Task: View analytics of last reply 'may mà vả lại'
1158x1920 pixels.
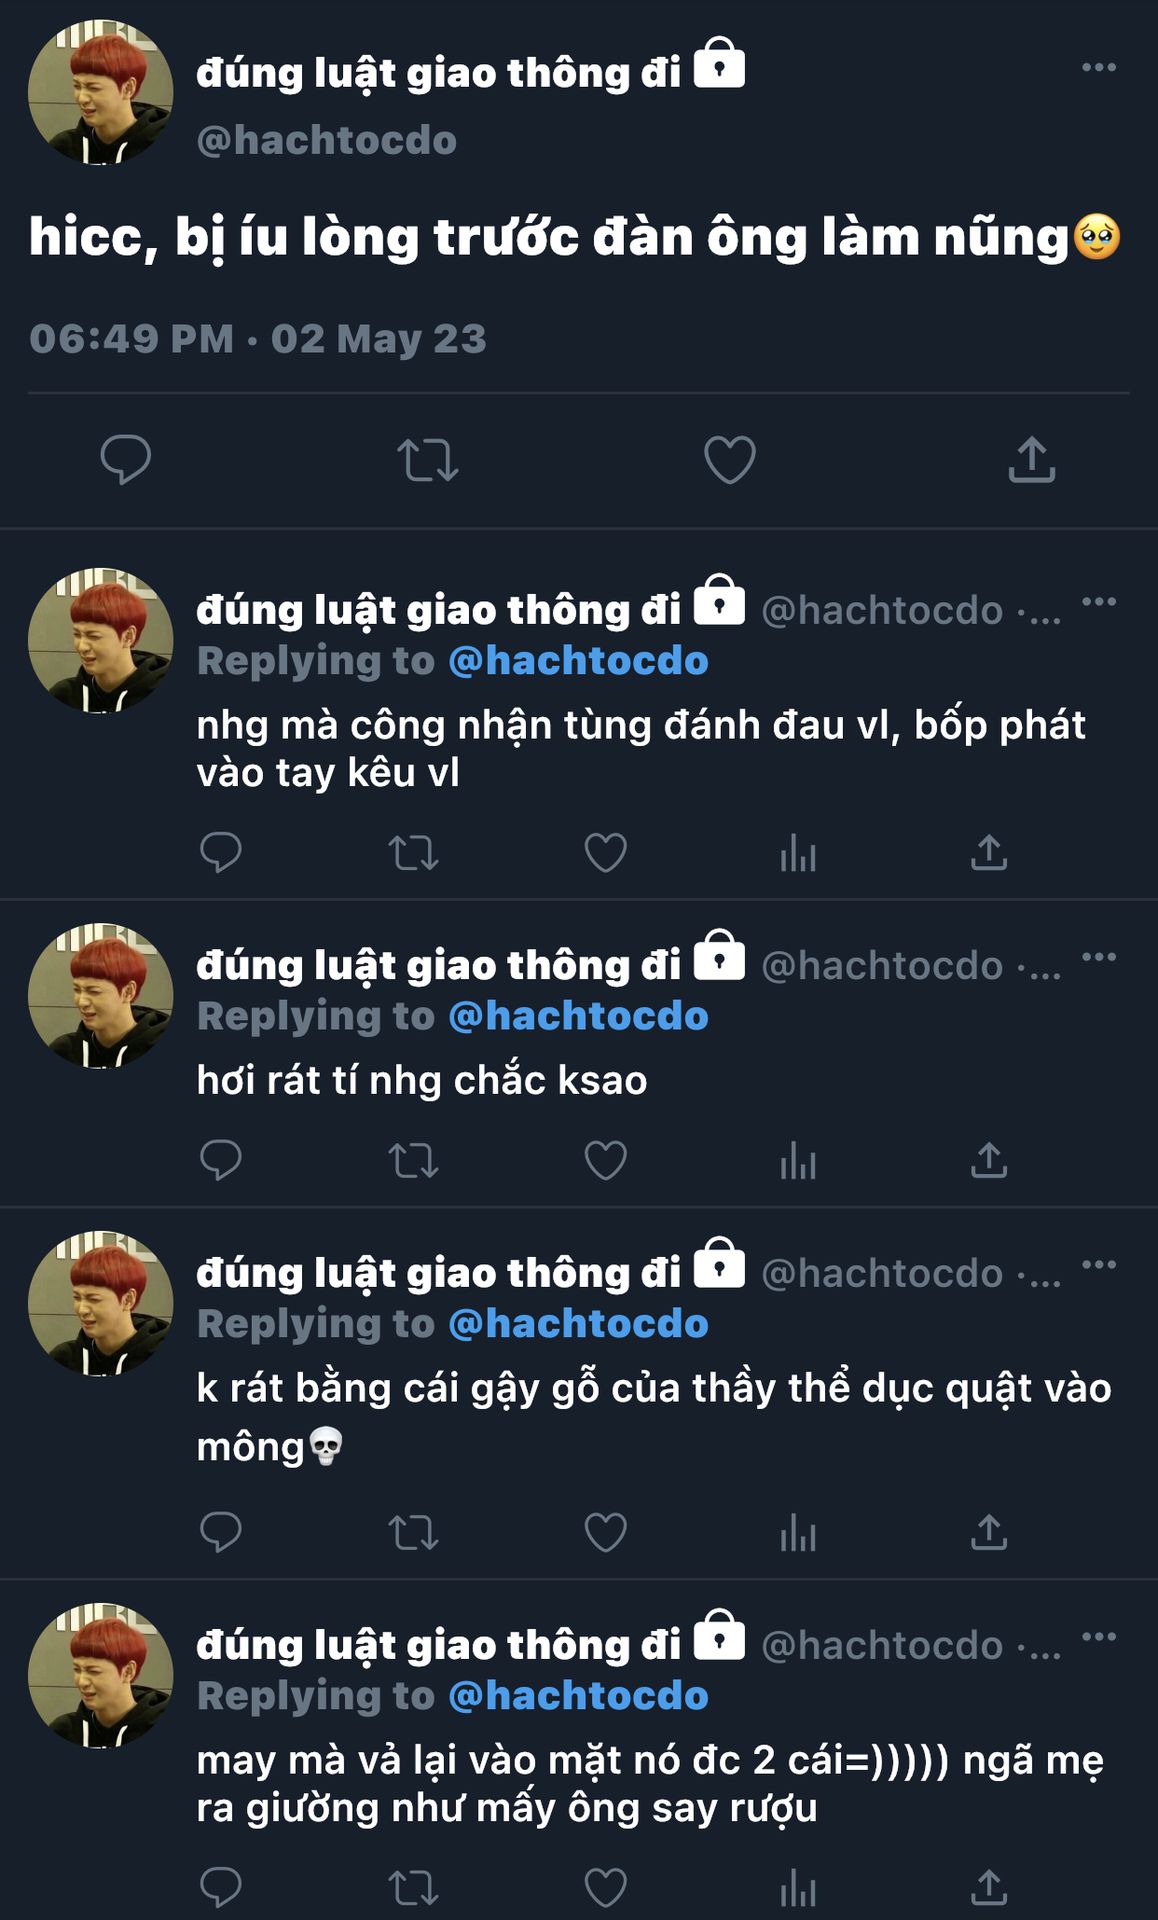Action: (x=798, y=1888)
